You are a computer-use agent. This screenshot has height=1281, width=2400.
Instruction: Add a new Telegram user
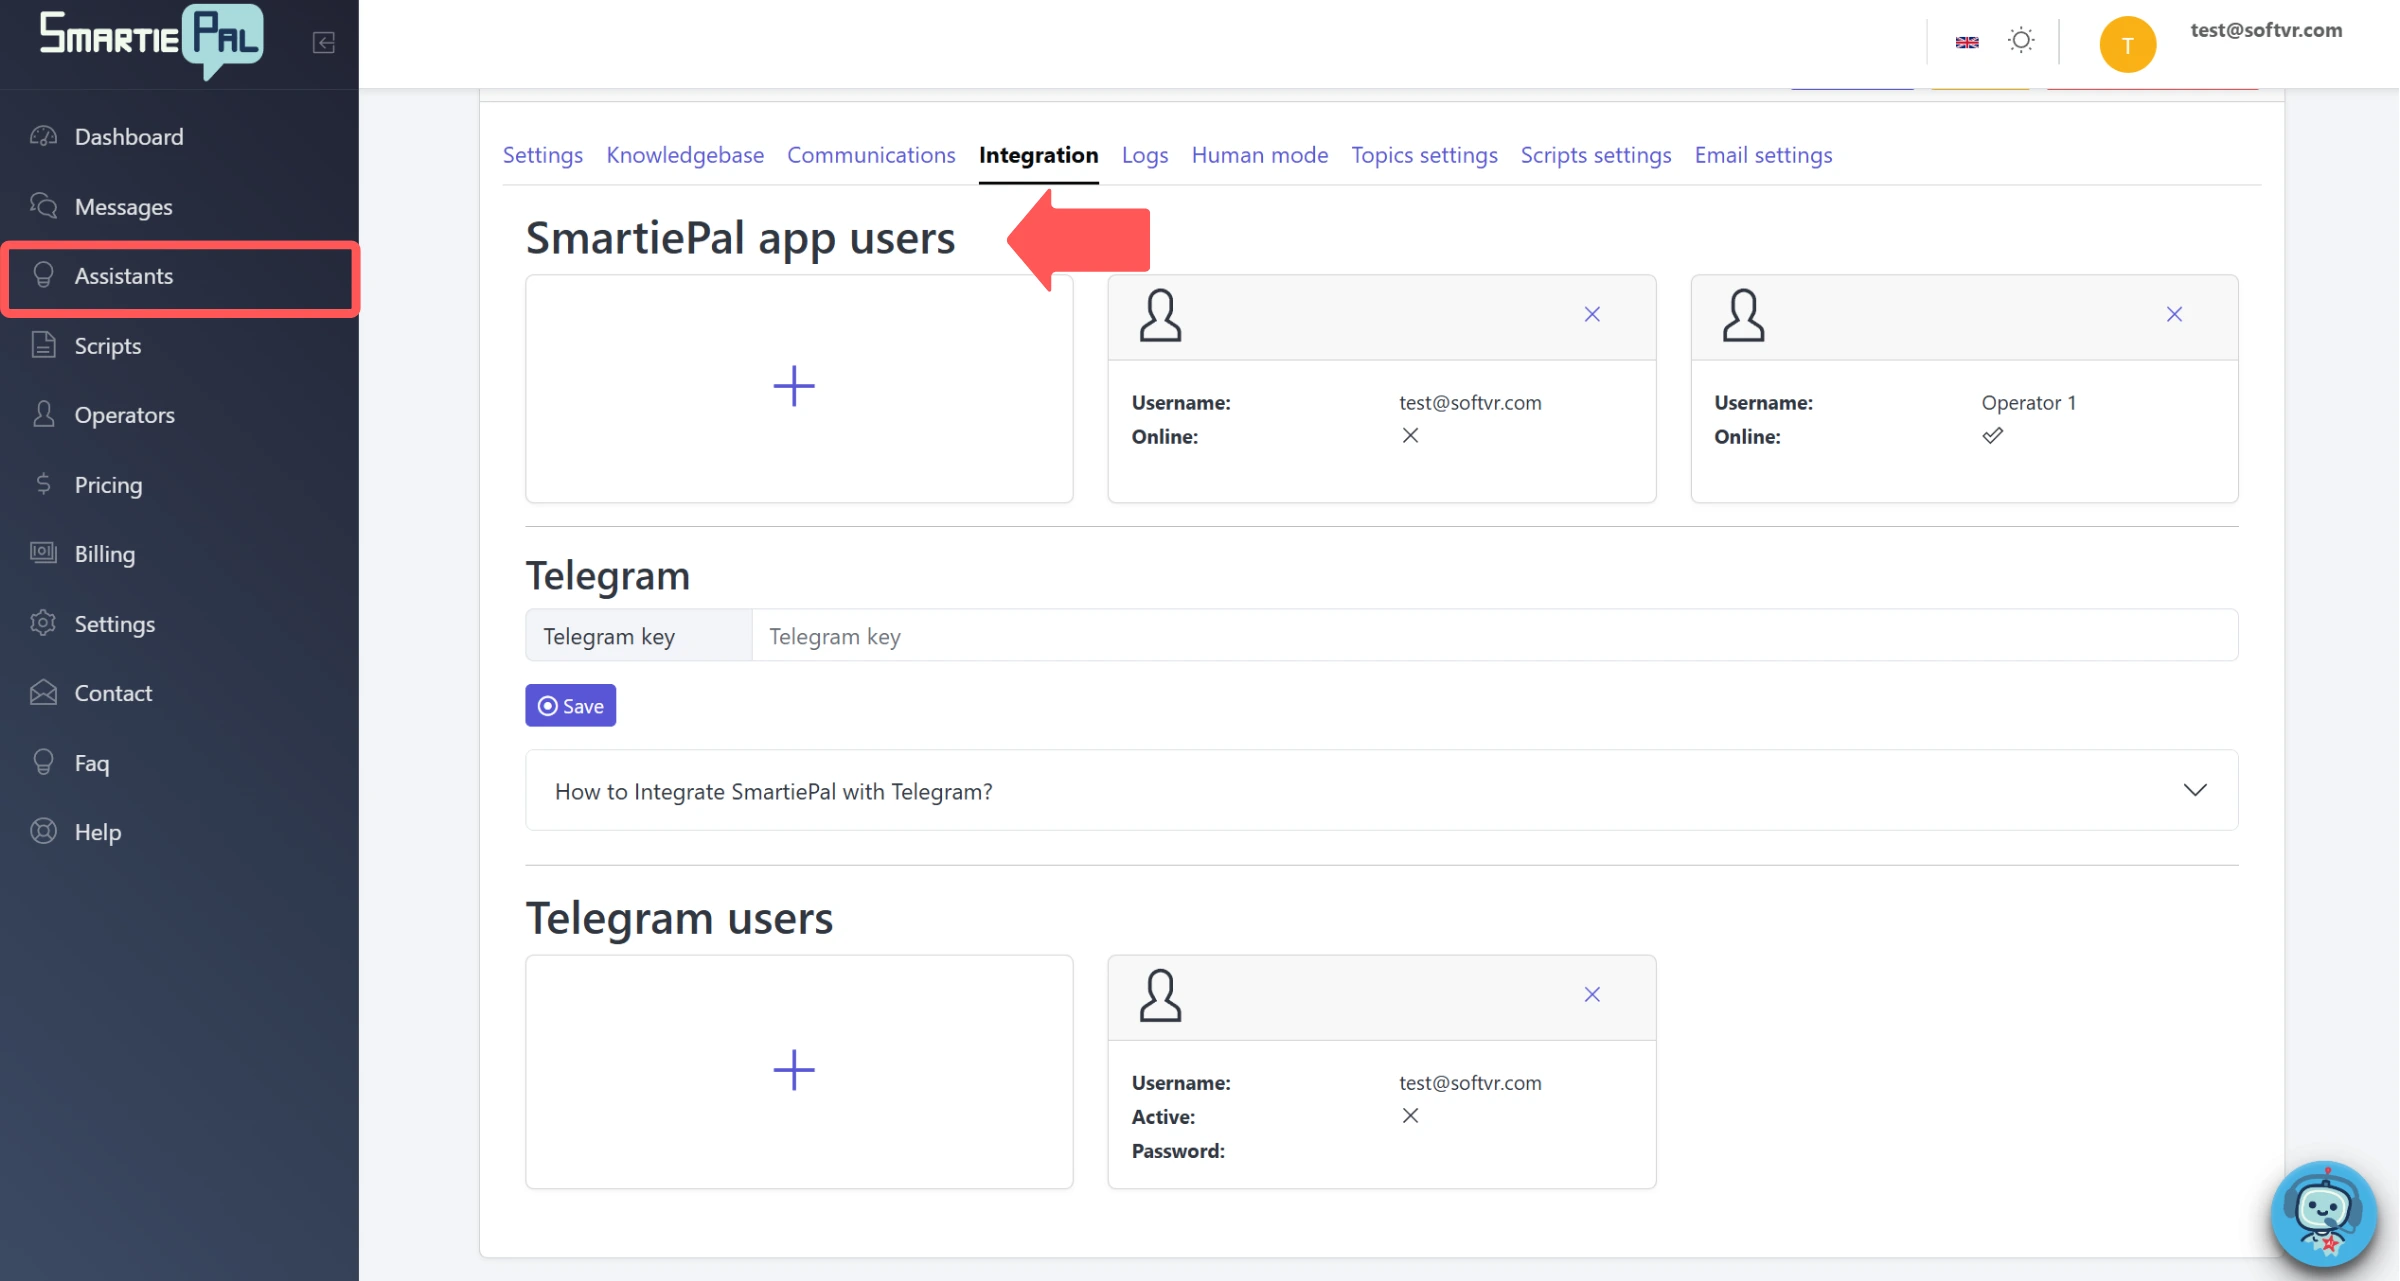pyautogui.click(x=794, y=1070)
